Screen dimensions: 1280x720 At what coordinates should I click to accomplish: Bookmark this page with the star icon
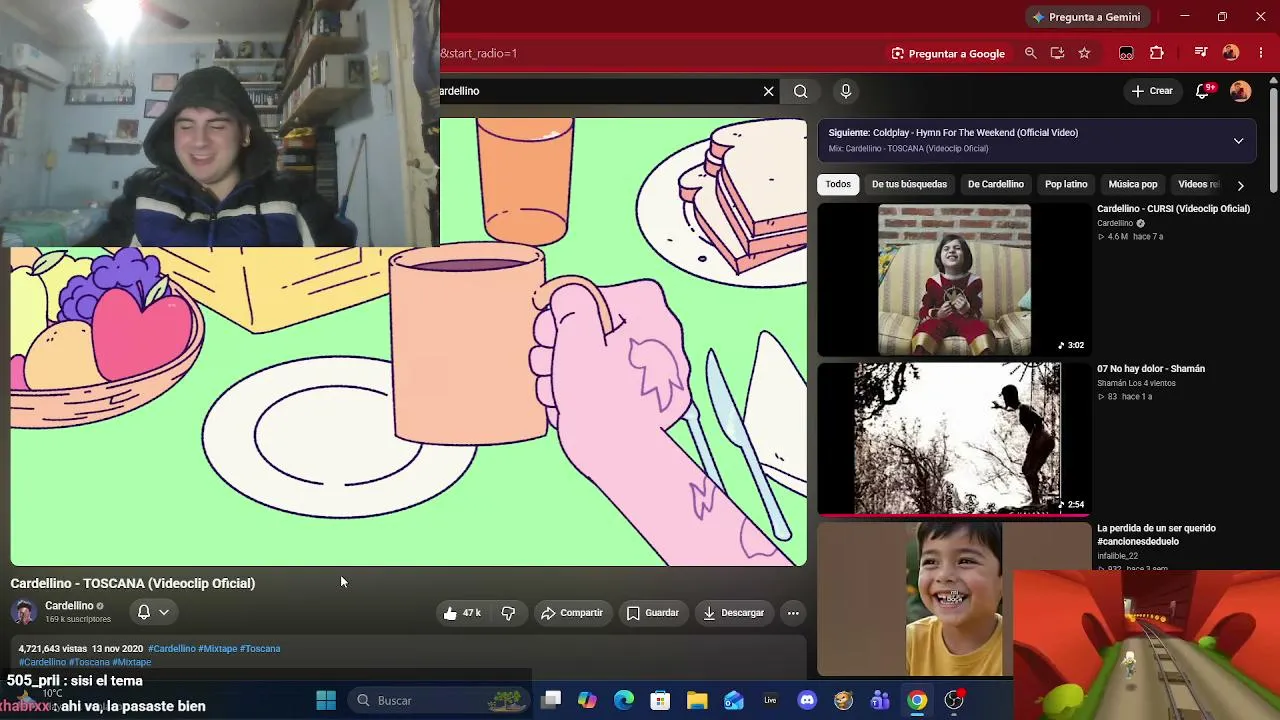click(1084, 53)
